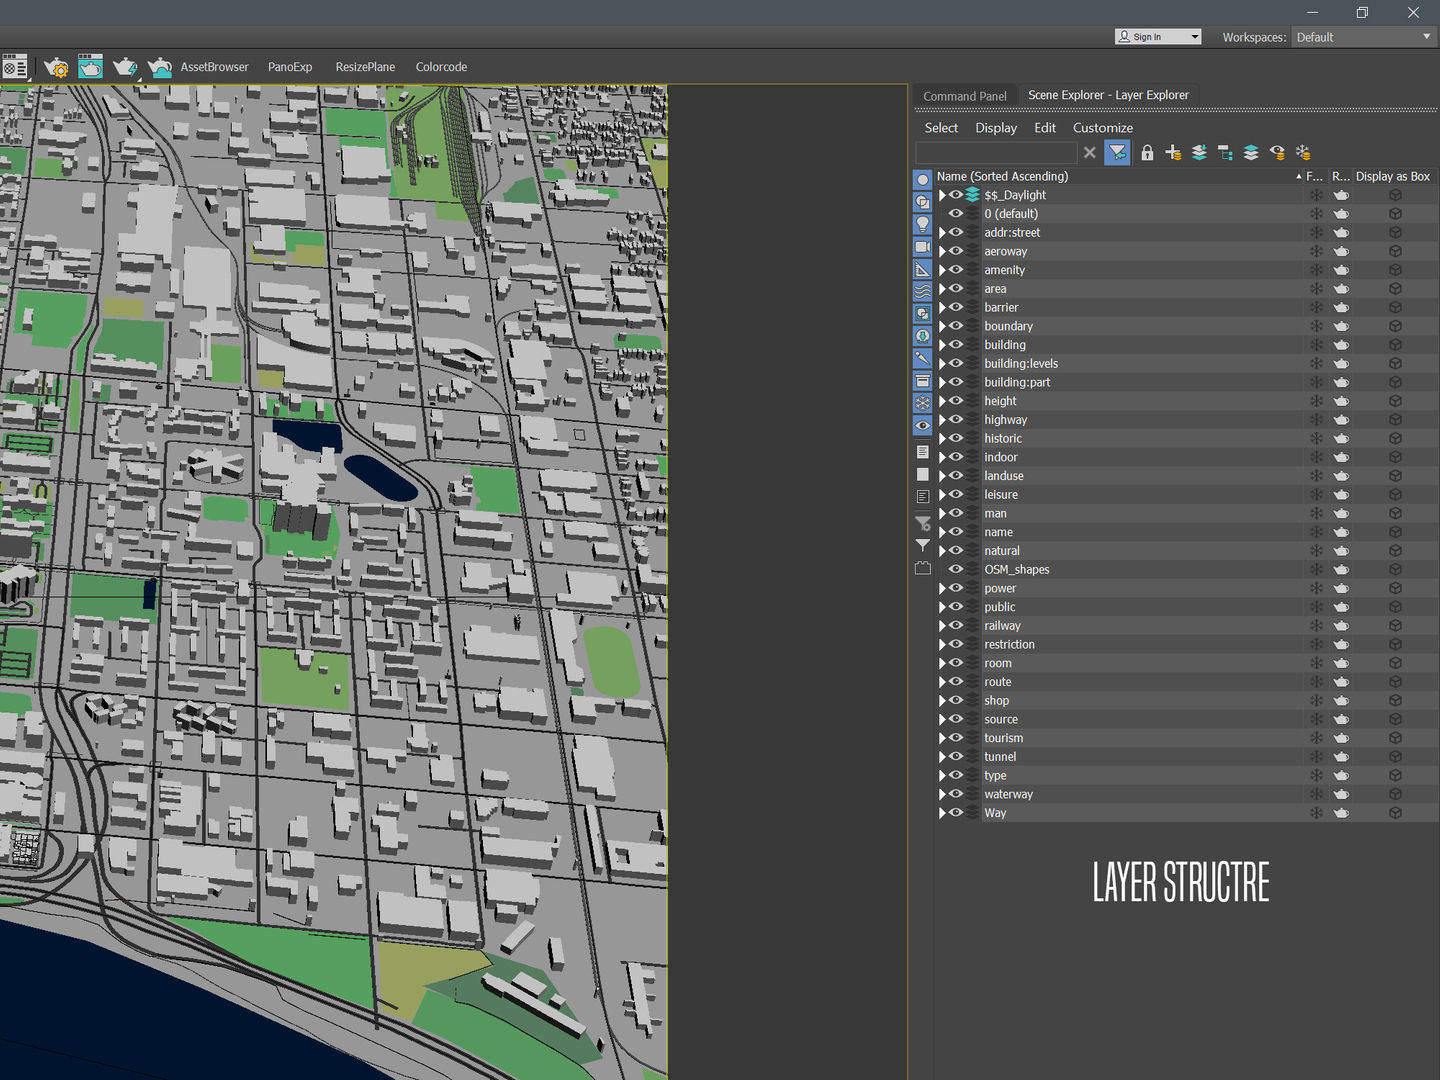This screenshot has height=1080, width=1440.
Task: Toggle Display Lights filter bulb icon
Action: (x=922, y=224)
